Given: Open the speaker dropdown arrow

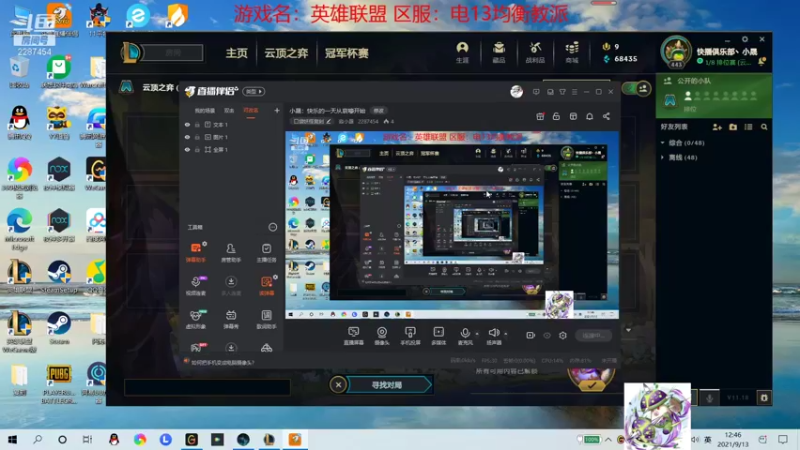Looking at the screenshot, I should (x=506, y=334).
